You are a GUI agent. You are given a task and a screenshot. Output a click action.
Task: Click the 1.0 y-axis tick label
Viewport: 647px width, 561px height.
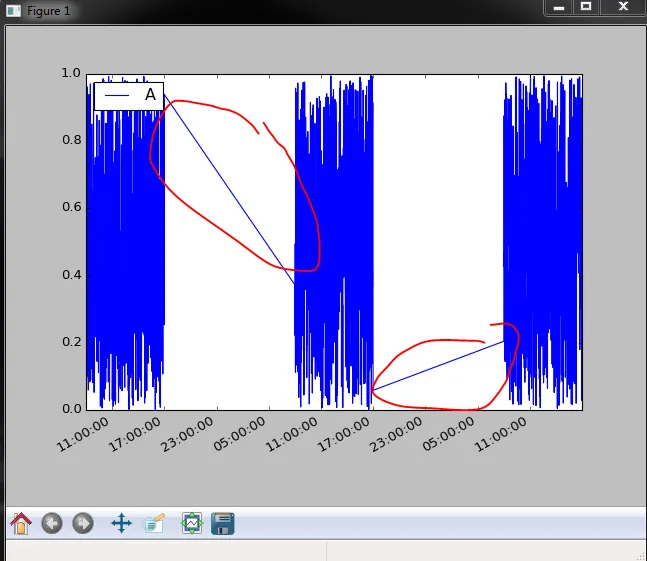point(71,73)
